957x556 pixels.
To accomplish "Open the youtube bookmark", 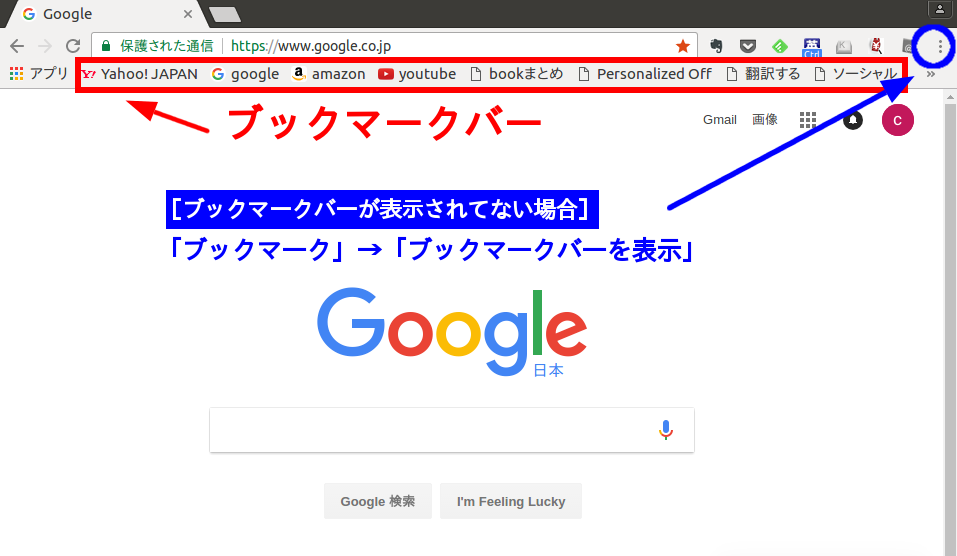I will coord(417,74).
